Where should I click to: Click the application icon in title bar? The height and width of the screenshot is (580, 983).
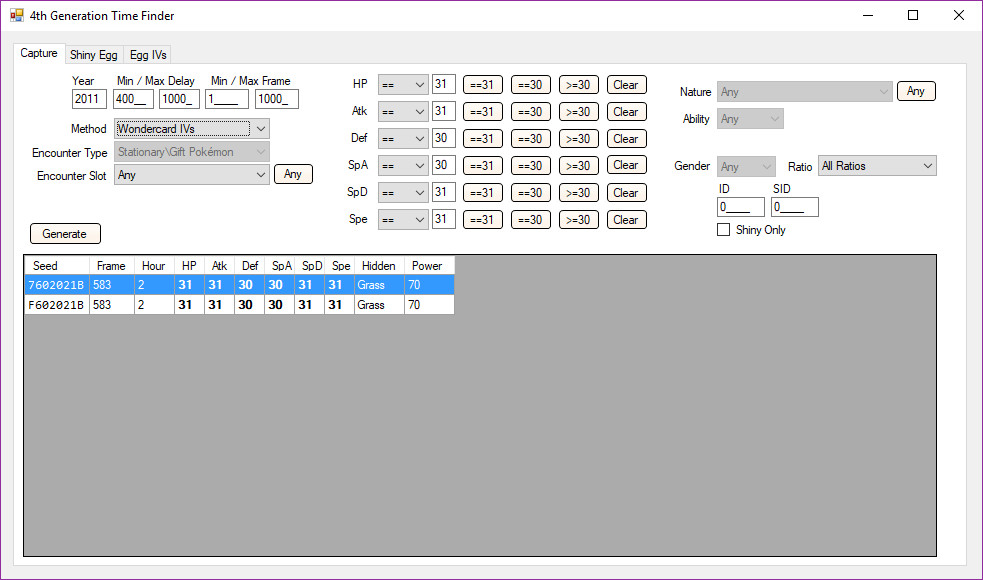coord(16,15)
